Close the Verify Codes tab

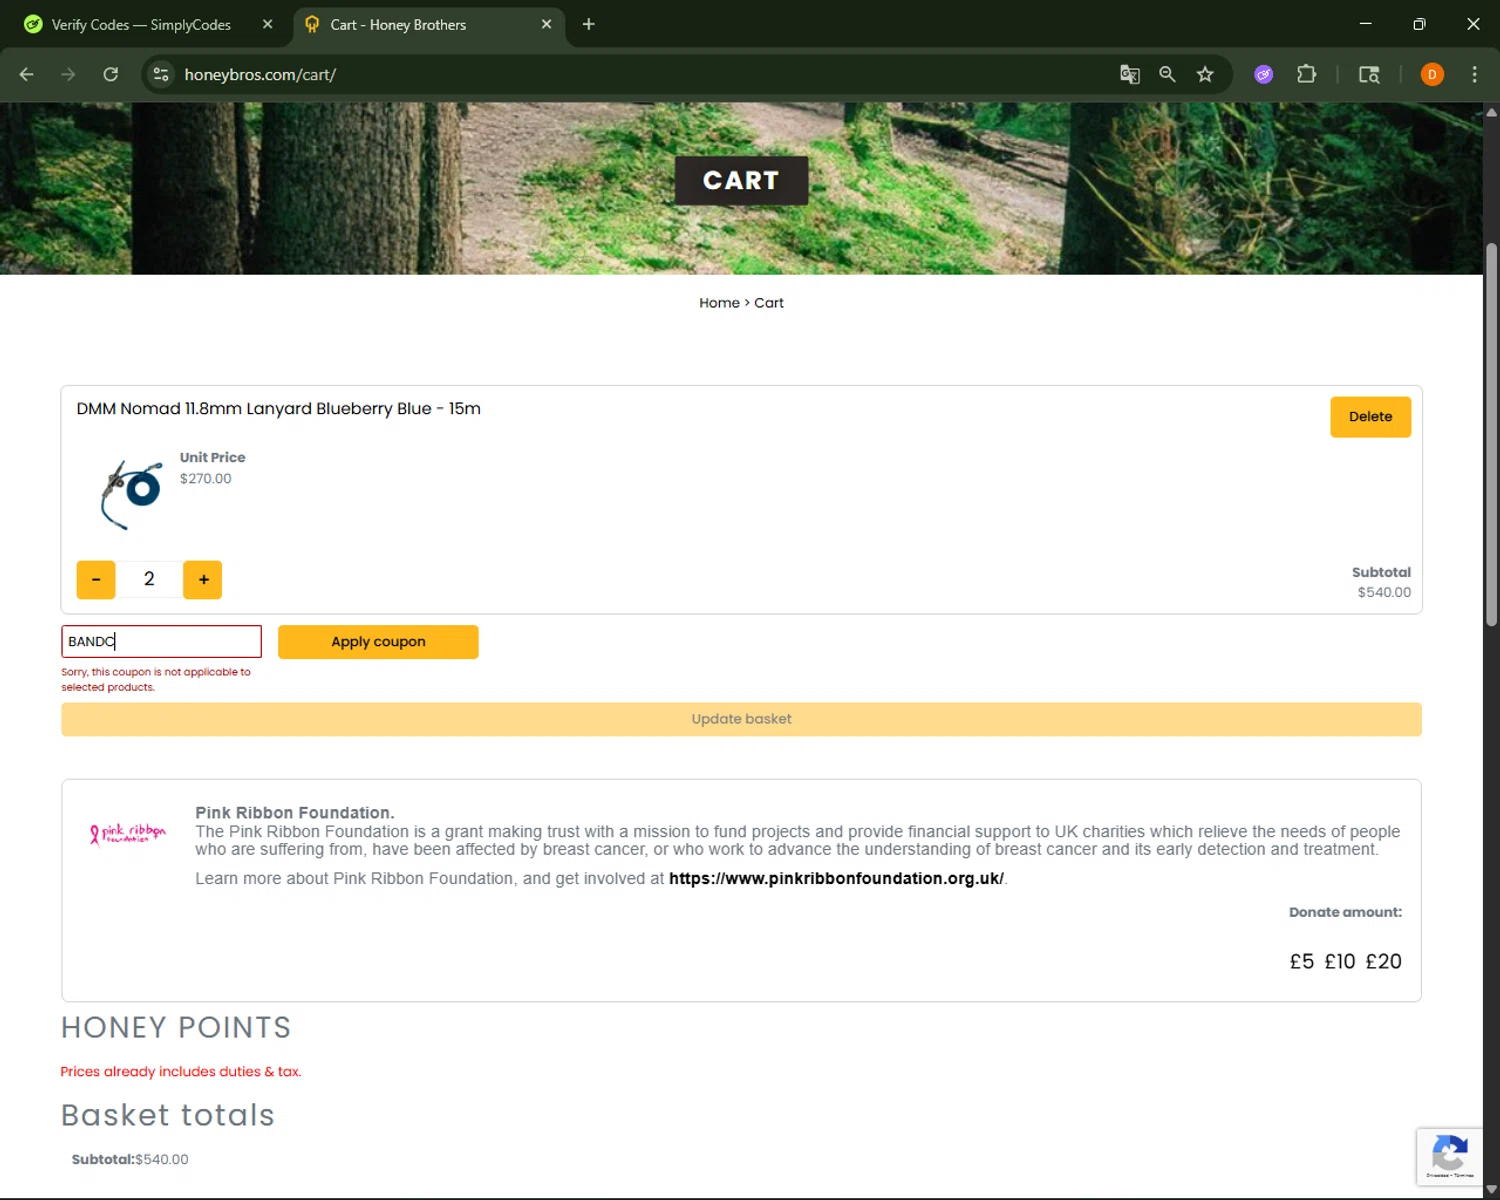(x=267, y=24)
